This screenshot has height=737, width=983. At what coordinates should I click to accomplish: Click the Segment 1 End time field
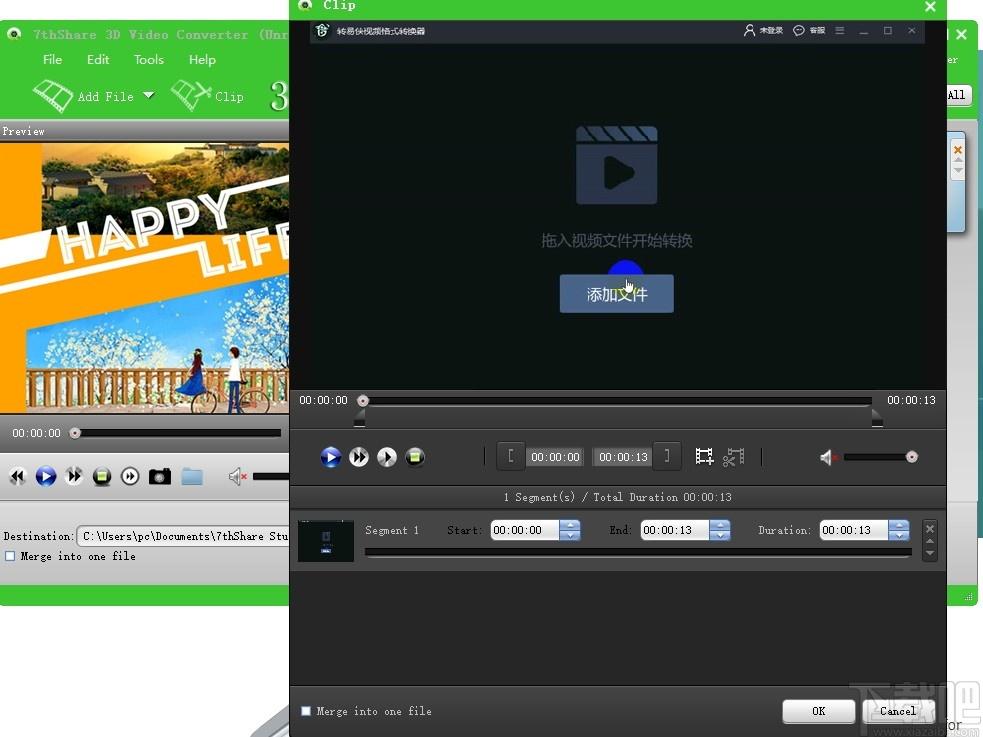675,530
